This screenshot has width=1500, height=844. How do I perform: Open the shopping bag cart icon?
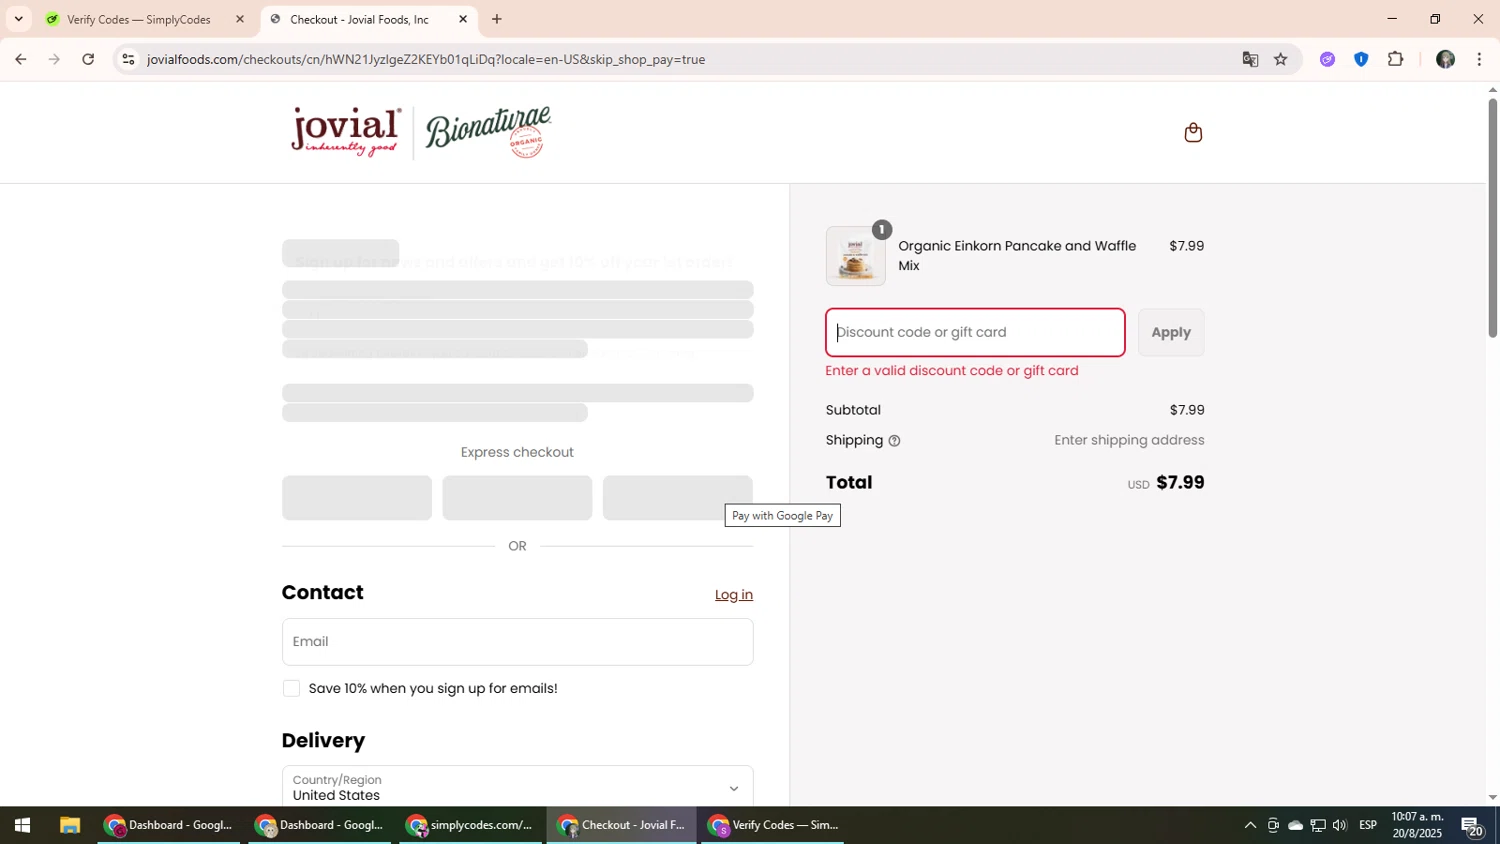tap(1193, 132)
